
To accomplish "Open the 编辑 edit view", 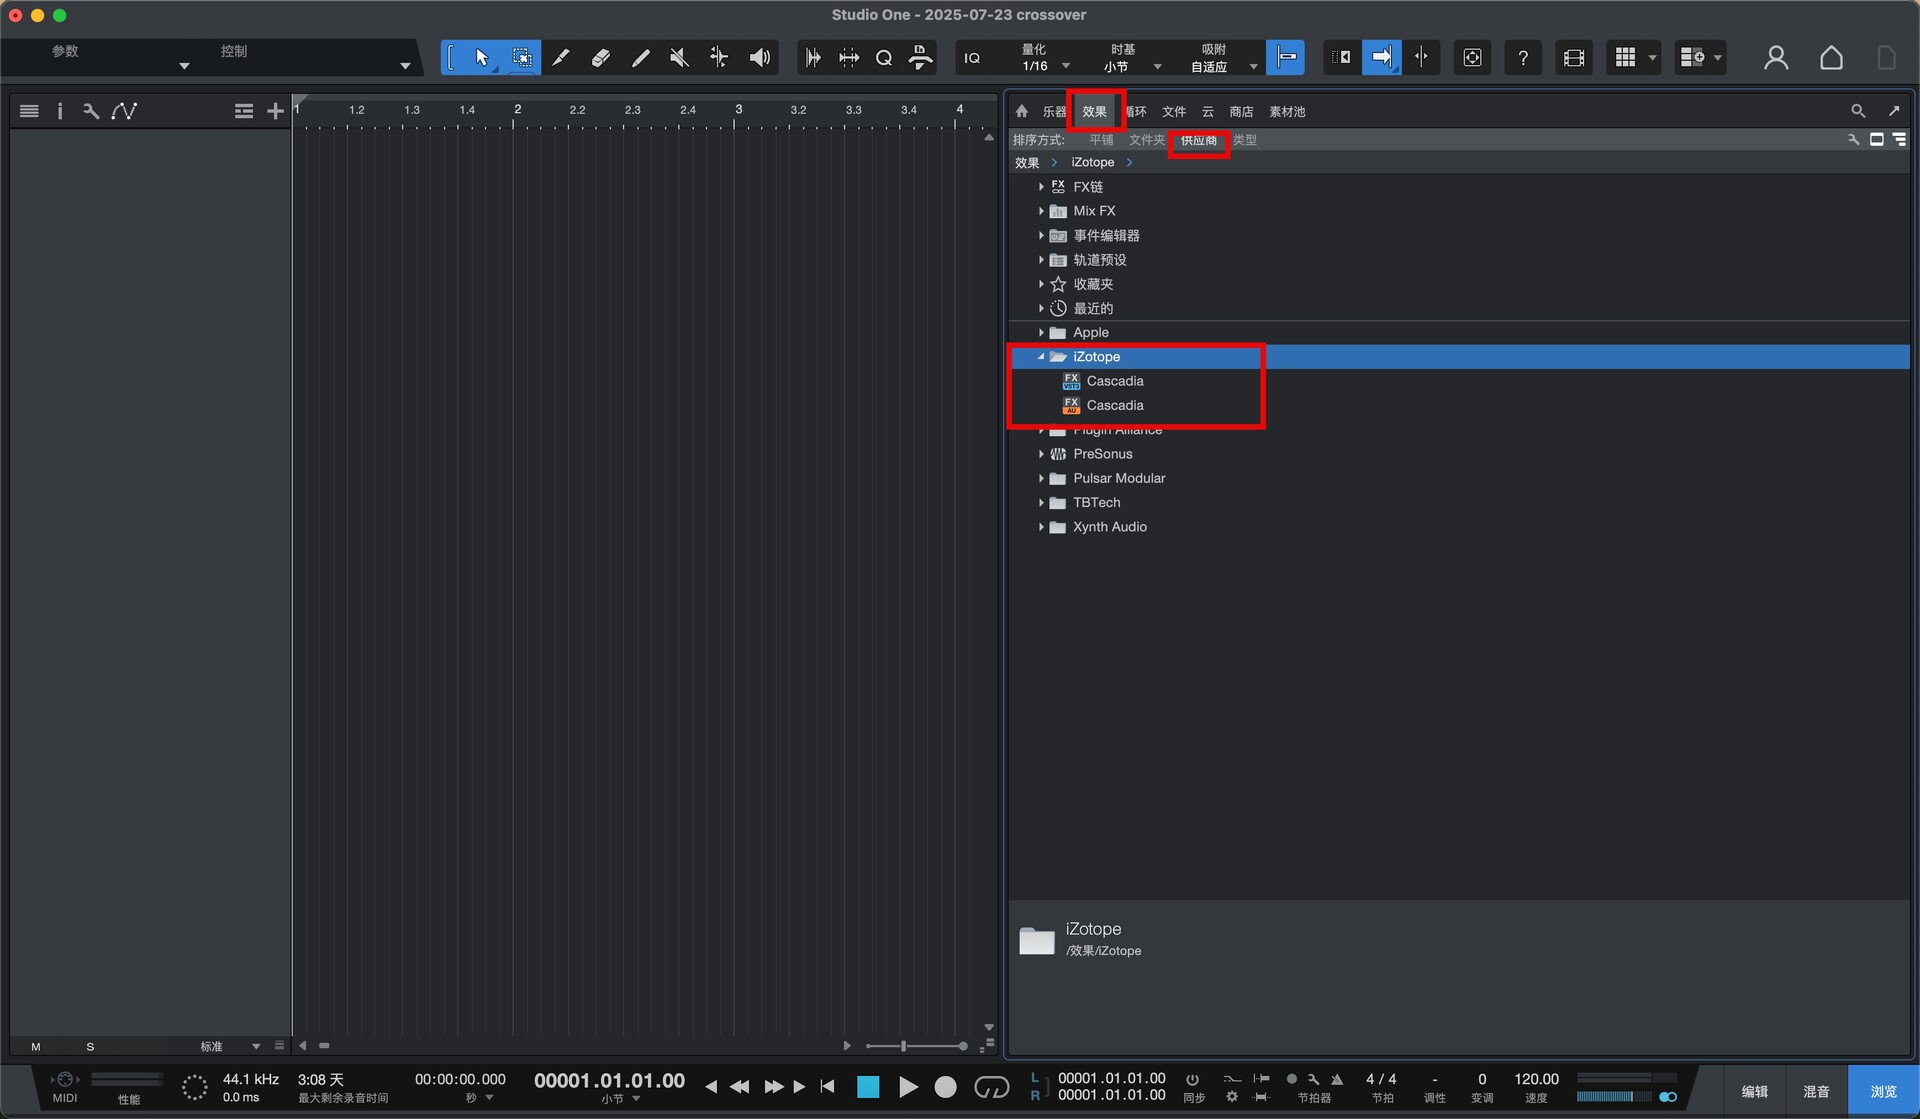I will [x=1755, y=1091].
